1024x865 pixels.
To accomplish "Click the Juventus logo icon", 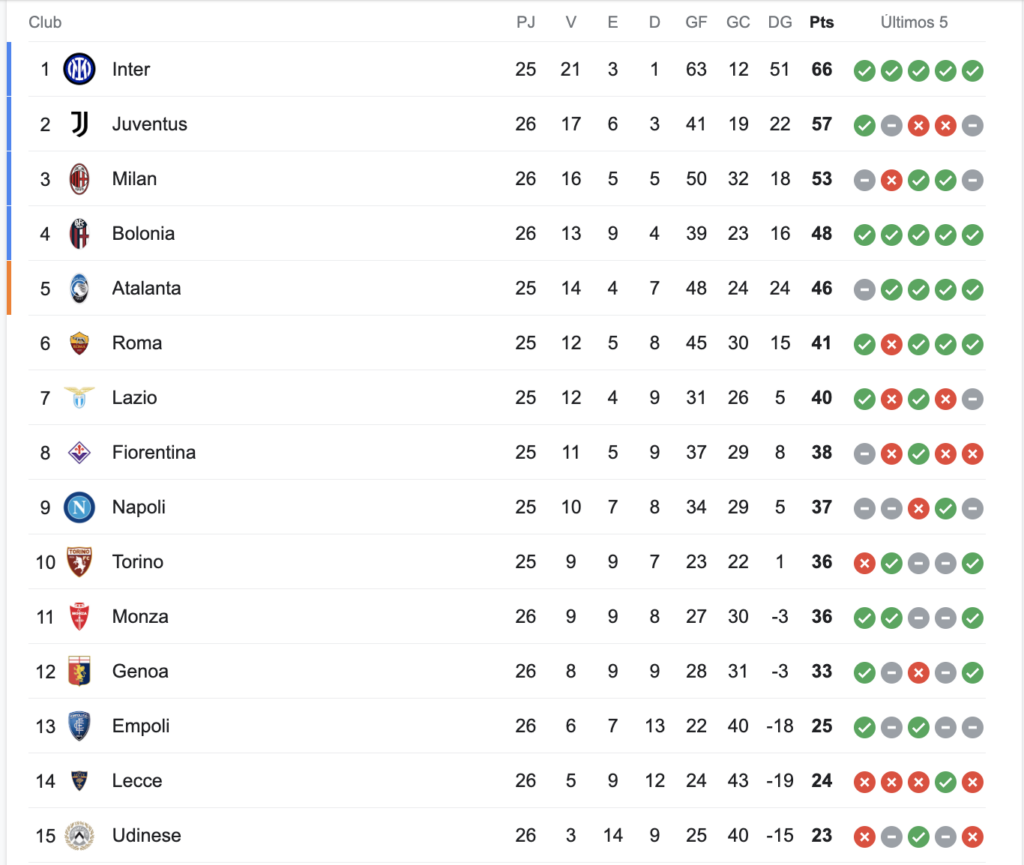I will [79, 124].
